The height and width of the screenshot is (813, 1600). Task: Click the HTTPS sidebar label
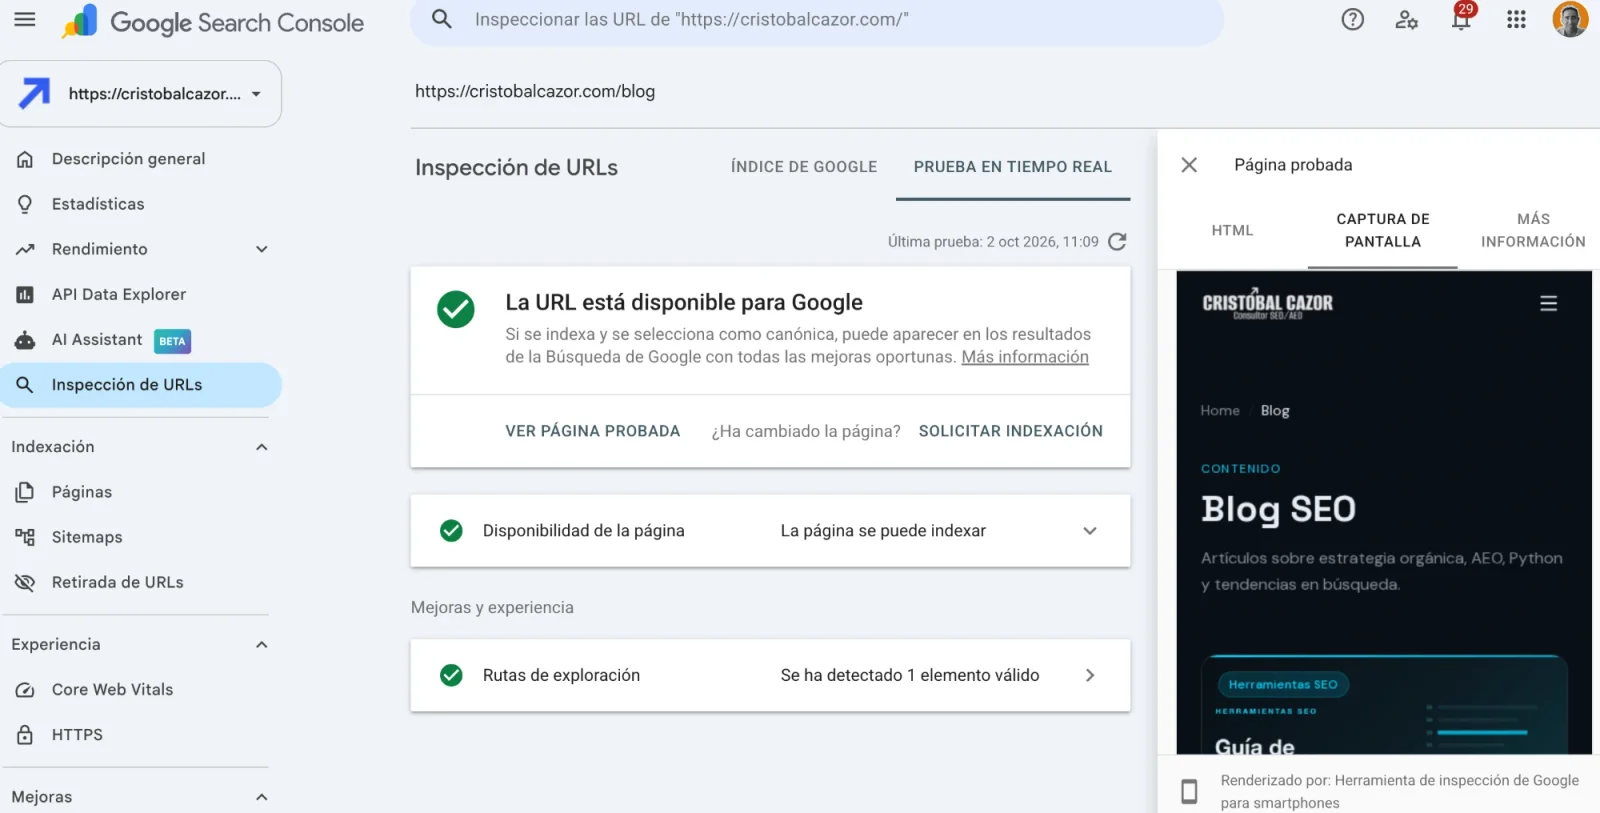77,735
